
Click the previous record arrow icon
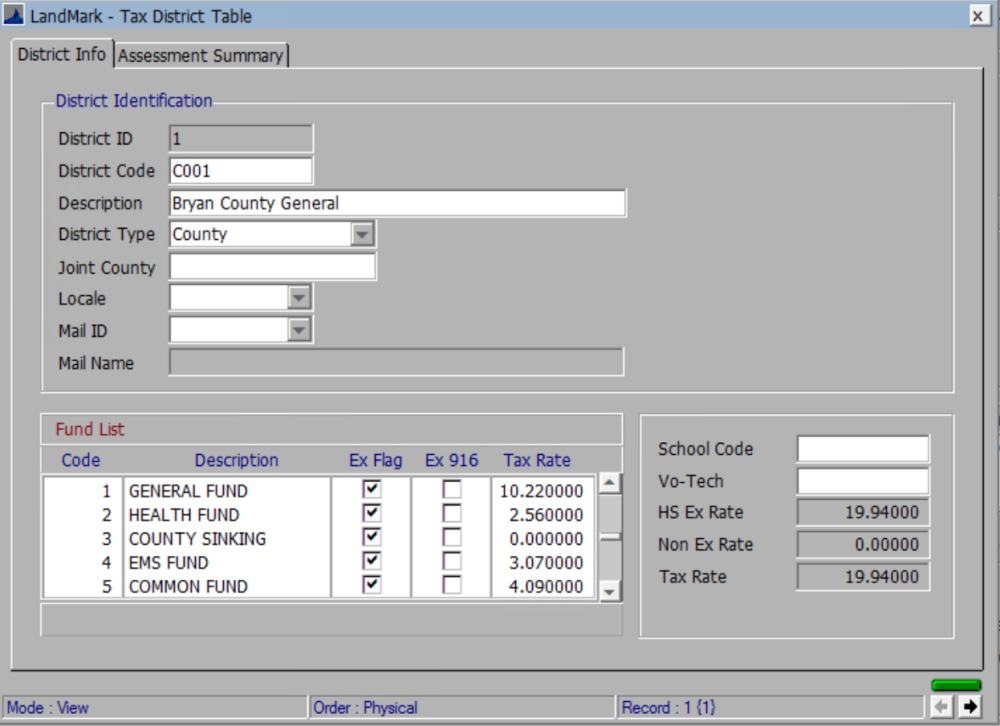tap(943, 707)
